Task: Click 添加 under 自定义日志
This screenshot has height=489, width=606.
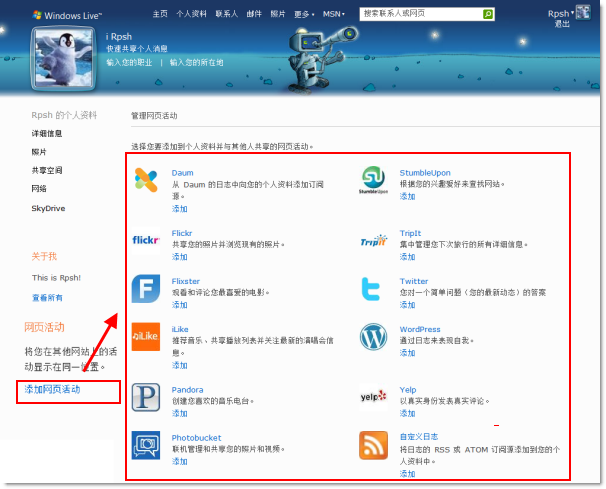Action: point(407,474)
